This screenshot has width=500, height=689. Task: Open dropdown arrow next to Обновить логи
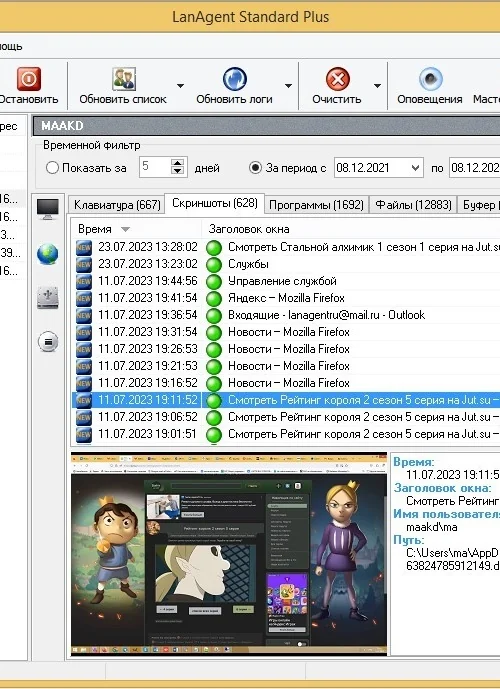point(288,86)
